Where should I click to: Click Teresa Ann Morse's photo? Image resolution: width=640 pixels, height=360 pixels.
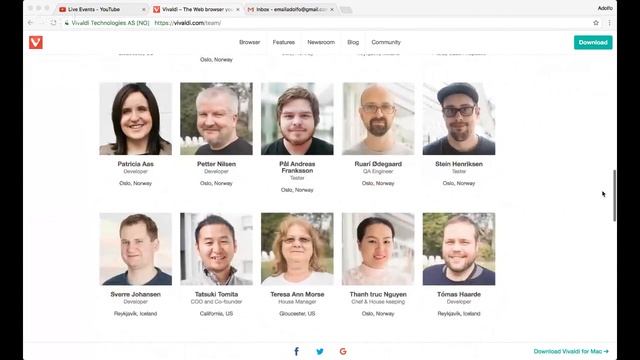point(297,249)
